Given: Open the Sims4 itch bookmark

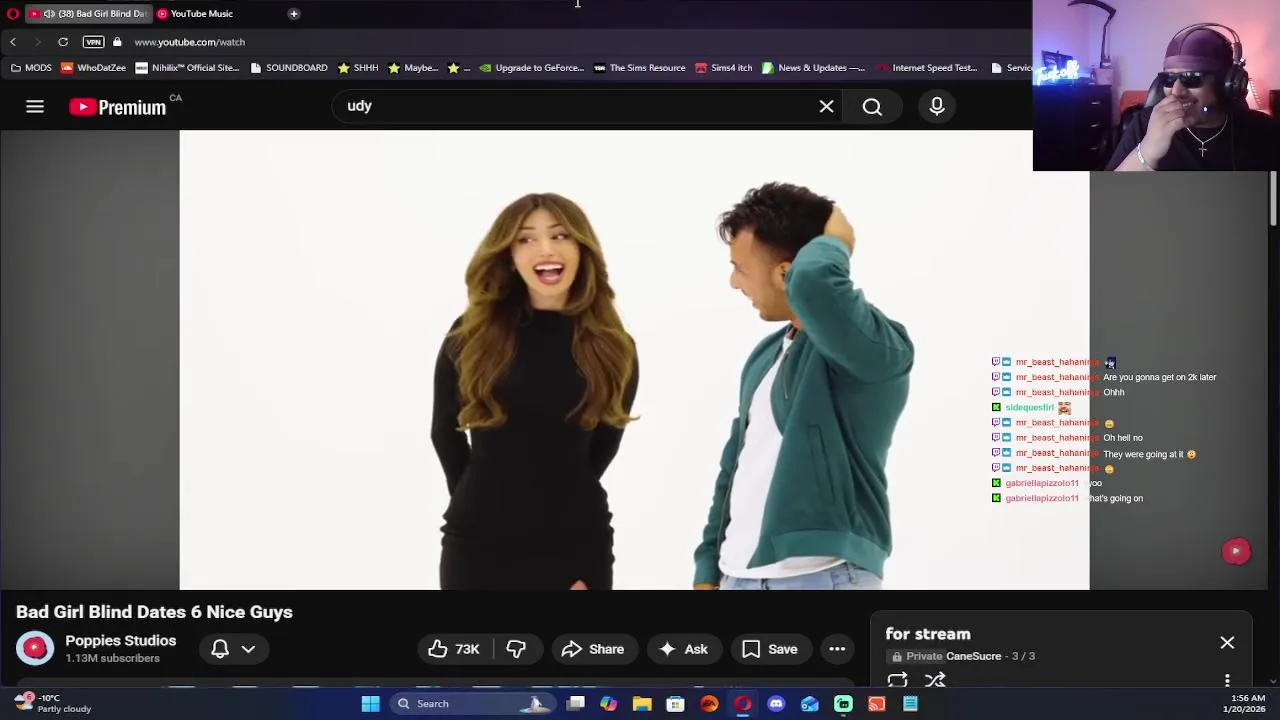Looking at the screenshot, I should [x=723, y=68].
